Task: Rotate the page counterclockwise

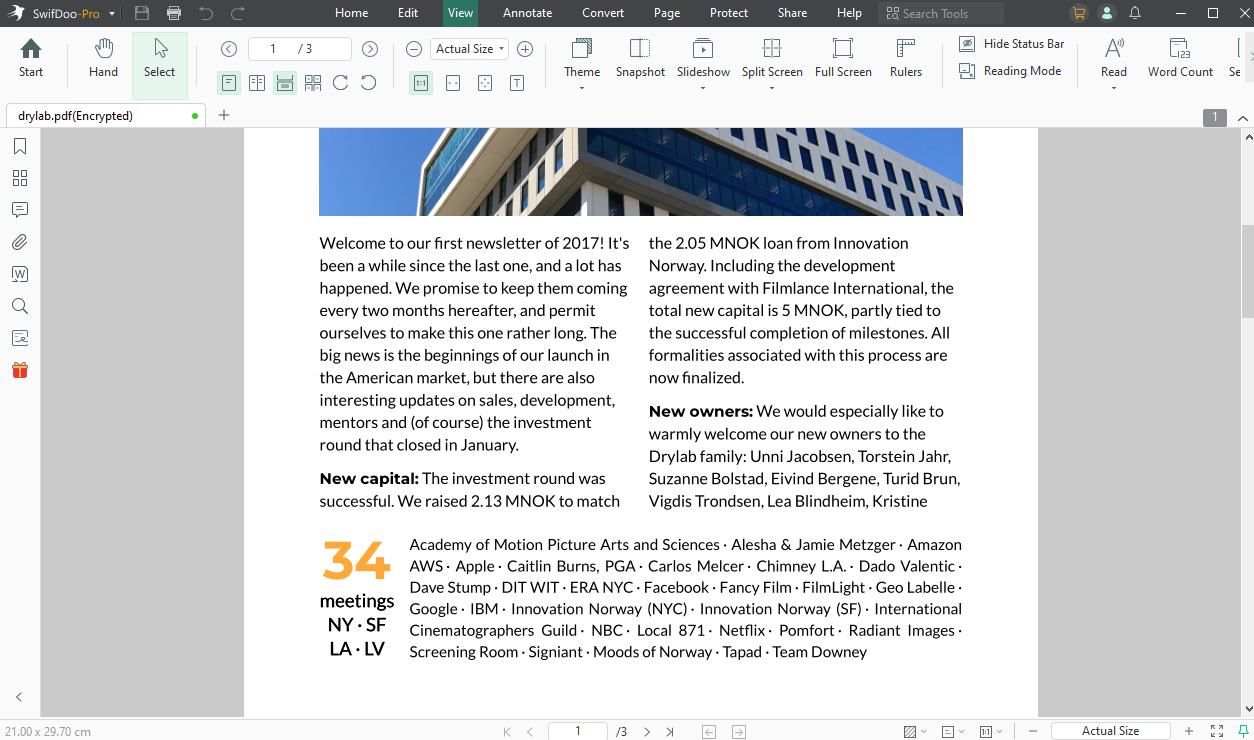Action: tap(368, 83)
